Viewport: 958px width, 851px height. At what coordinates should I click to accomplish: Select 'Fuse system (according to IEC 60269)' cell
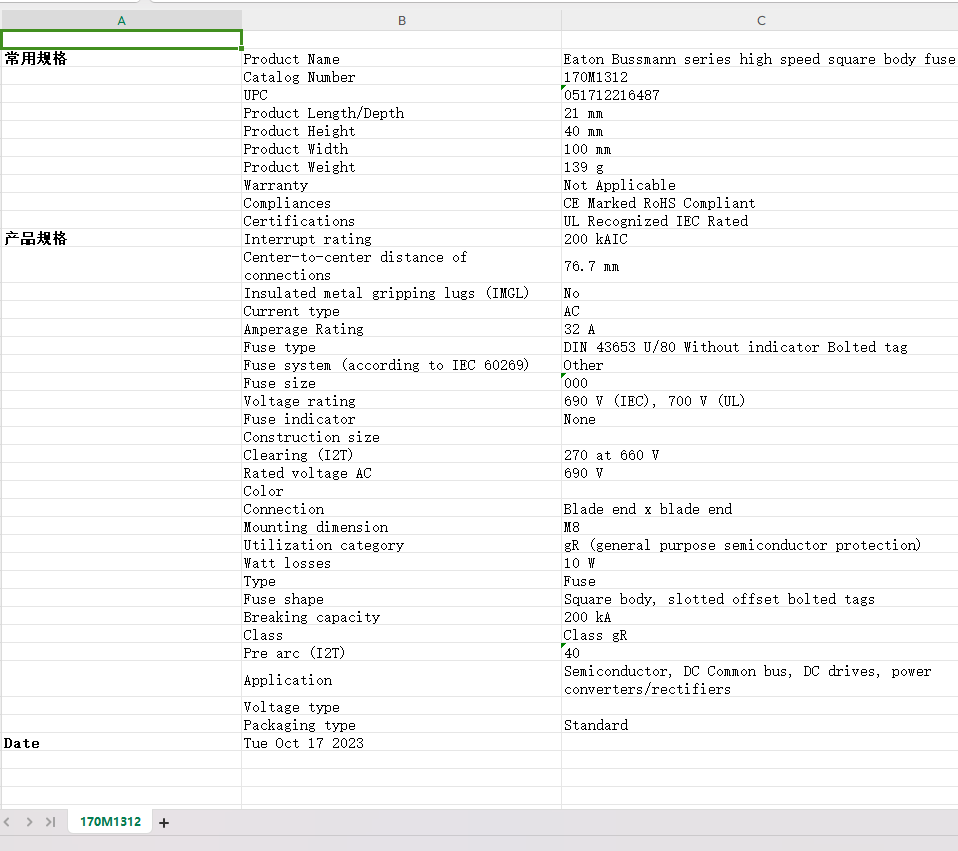point(401,365)
